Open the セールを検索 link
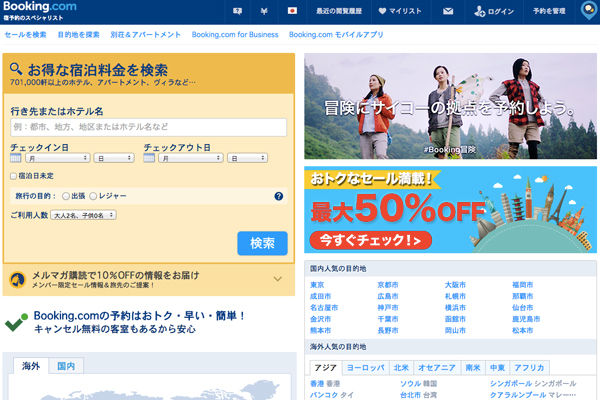The height and width of the screenshot is (400, 600). (26, 34)
